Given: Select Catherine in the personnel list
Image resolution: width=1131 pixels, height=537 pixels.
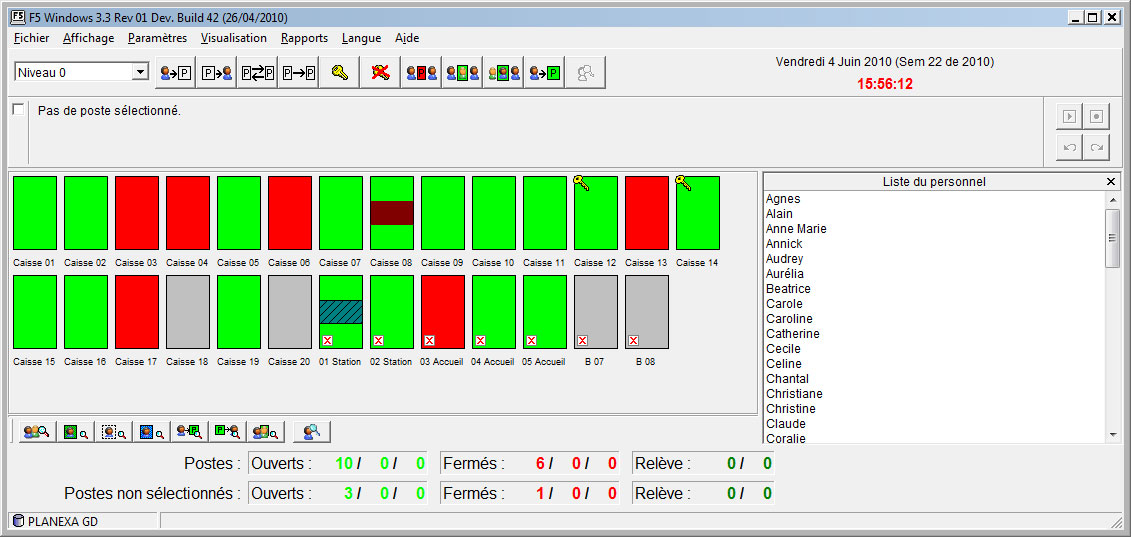Looking at the screenshot, I should (x=793, y=333).
